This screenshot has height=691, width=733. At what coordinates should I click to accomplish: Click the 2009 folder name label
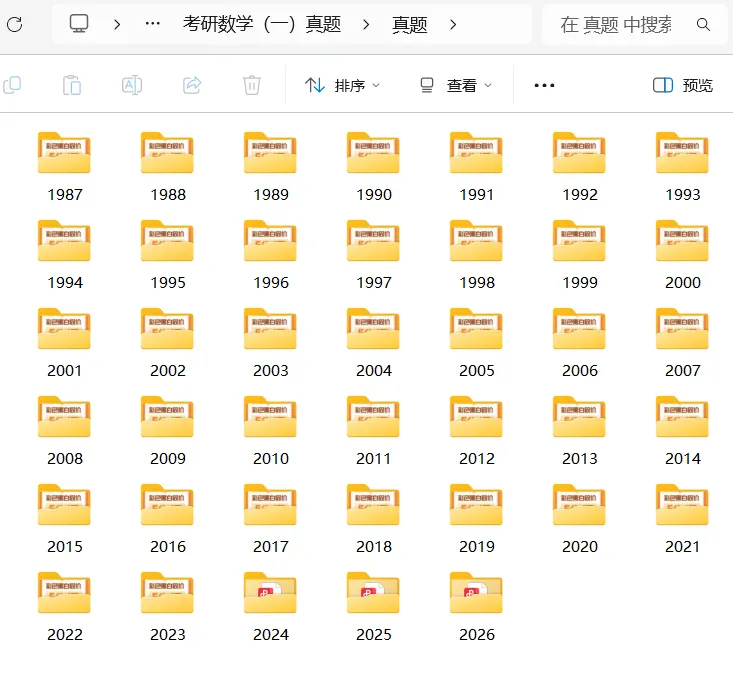coord(168,458)
